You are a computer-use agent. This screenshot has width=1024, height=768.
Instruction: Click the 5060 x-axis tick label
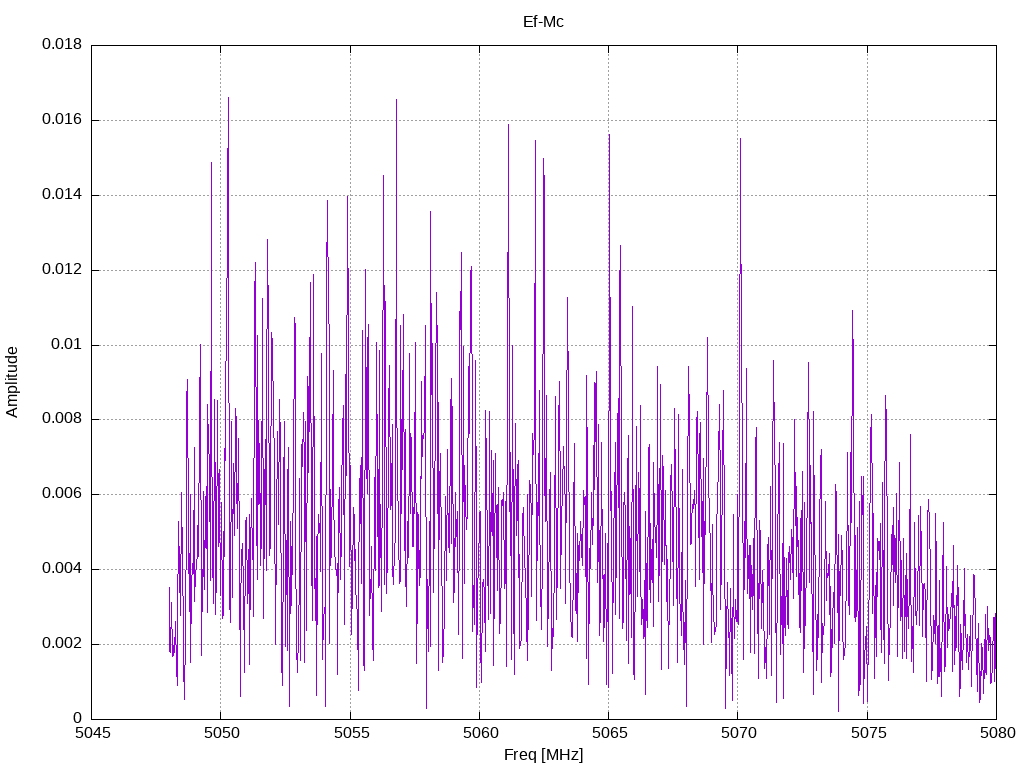480,733
